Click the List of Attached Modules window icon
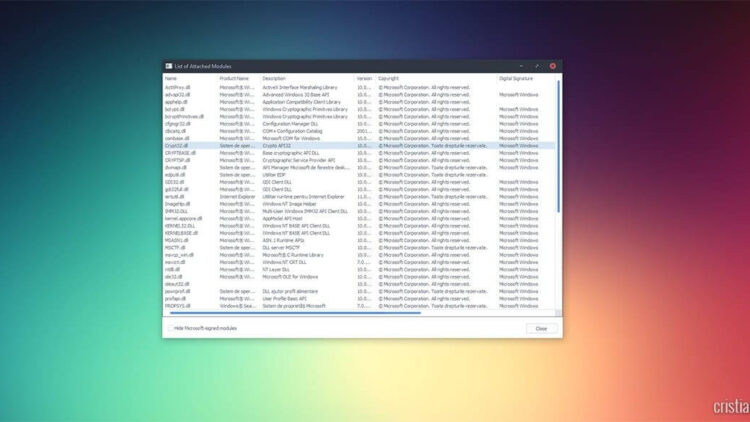Image resolution: width=750 pixels, height=422 pixels. point(168,66)
